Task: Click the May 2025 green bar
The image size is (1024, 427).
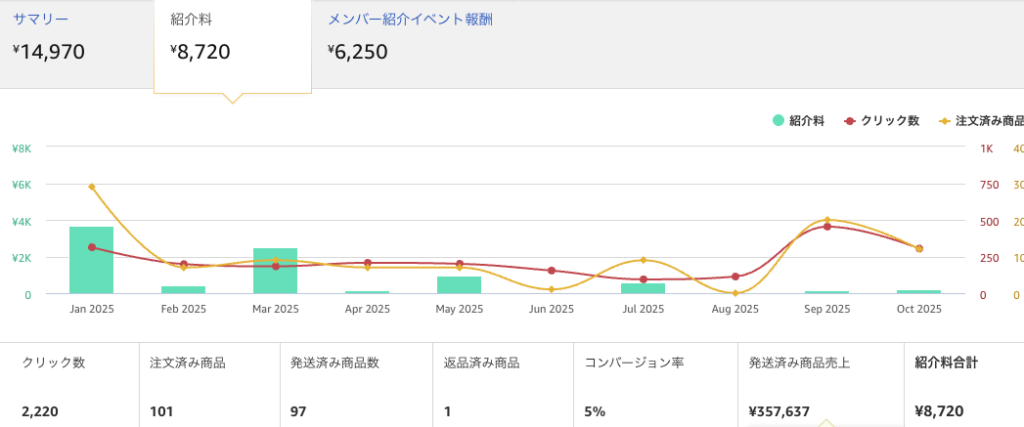Action: point(459,285)
